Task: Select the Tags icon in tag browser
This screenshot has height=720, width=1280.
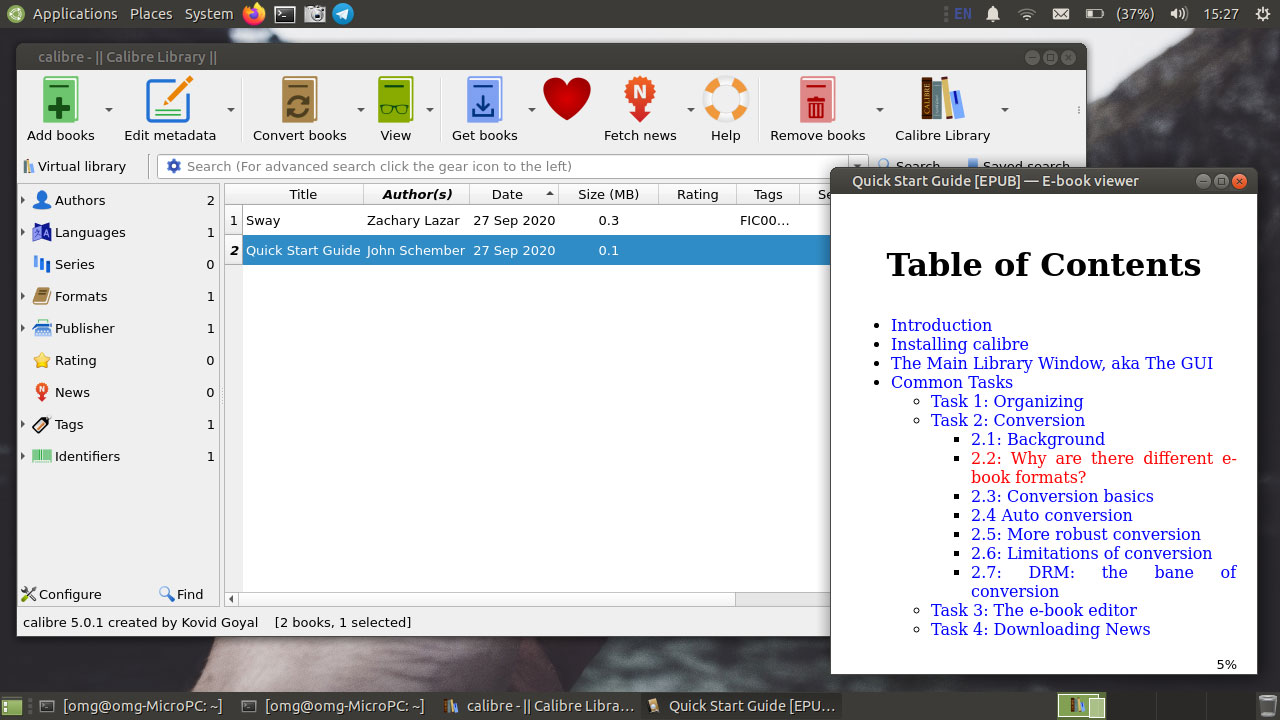Action: click(x=42, y=424)
